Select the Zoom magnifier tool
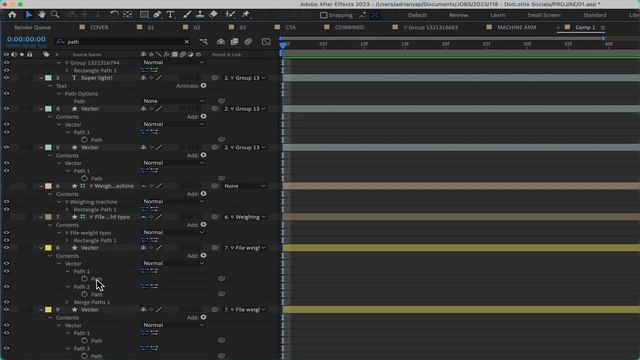Viewport: 640px width, 360px height. coord(55,15)
